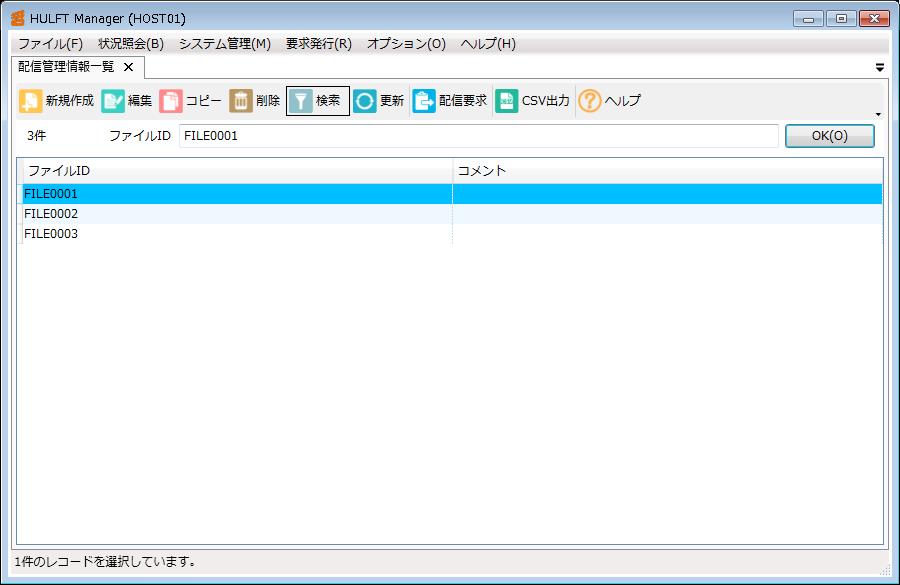The height and width of the screenshot is (585, 900).
Task: Open the システム管理(M) menu
Action: click(x=225, y=44)
